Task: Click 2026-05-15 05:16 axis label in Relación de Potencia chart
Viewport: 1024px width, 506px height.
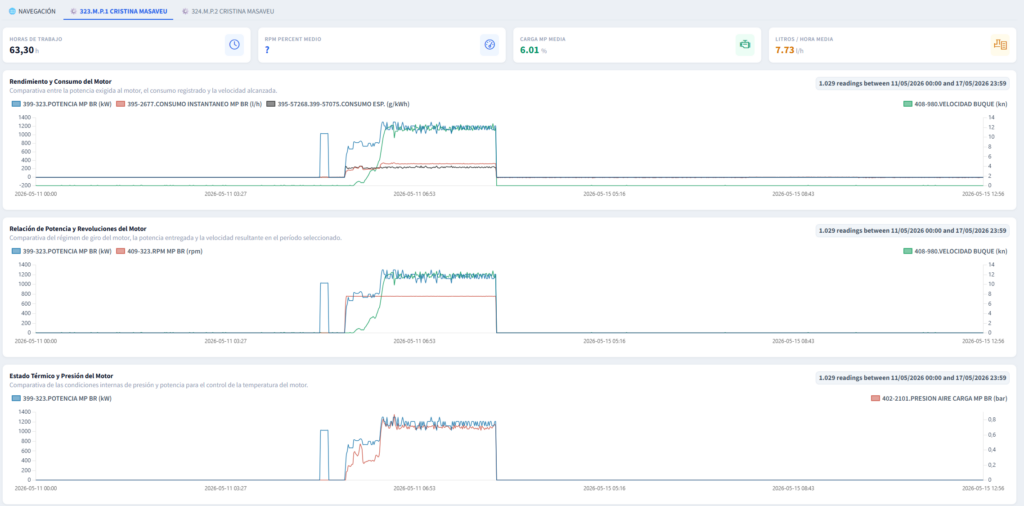Action: (605, 341)
